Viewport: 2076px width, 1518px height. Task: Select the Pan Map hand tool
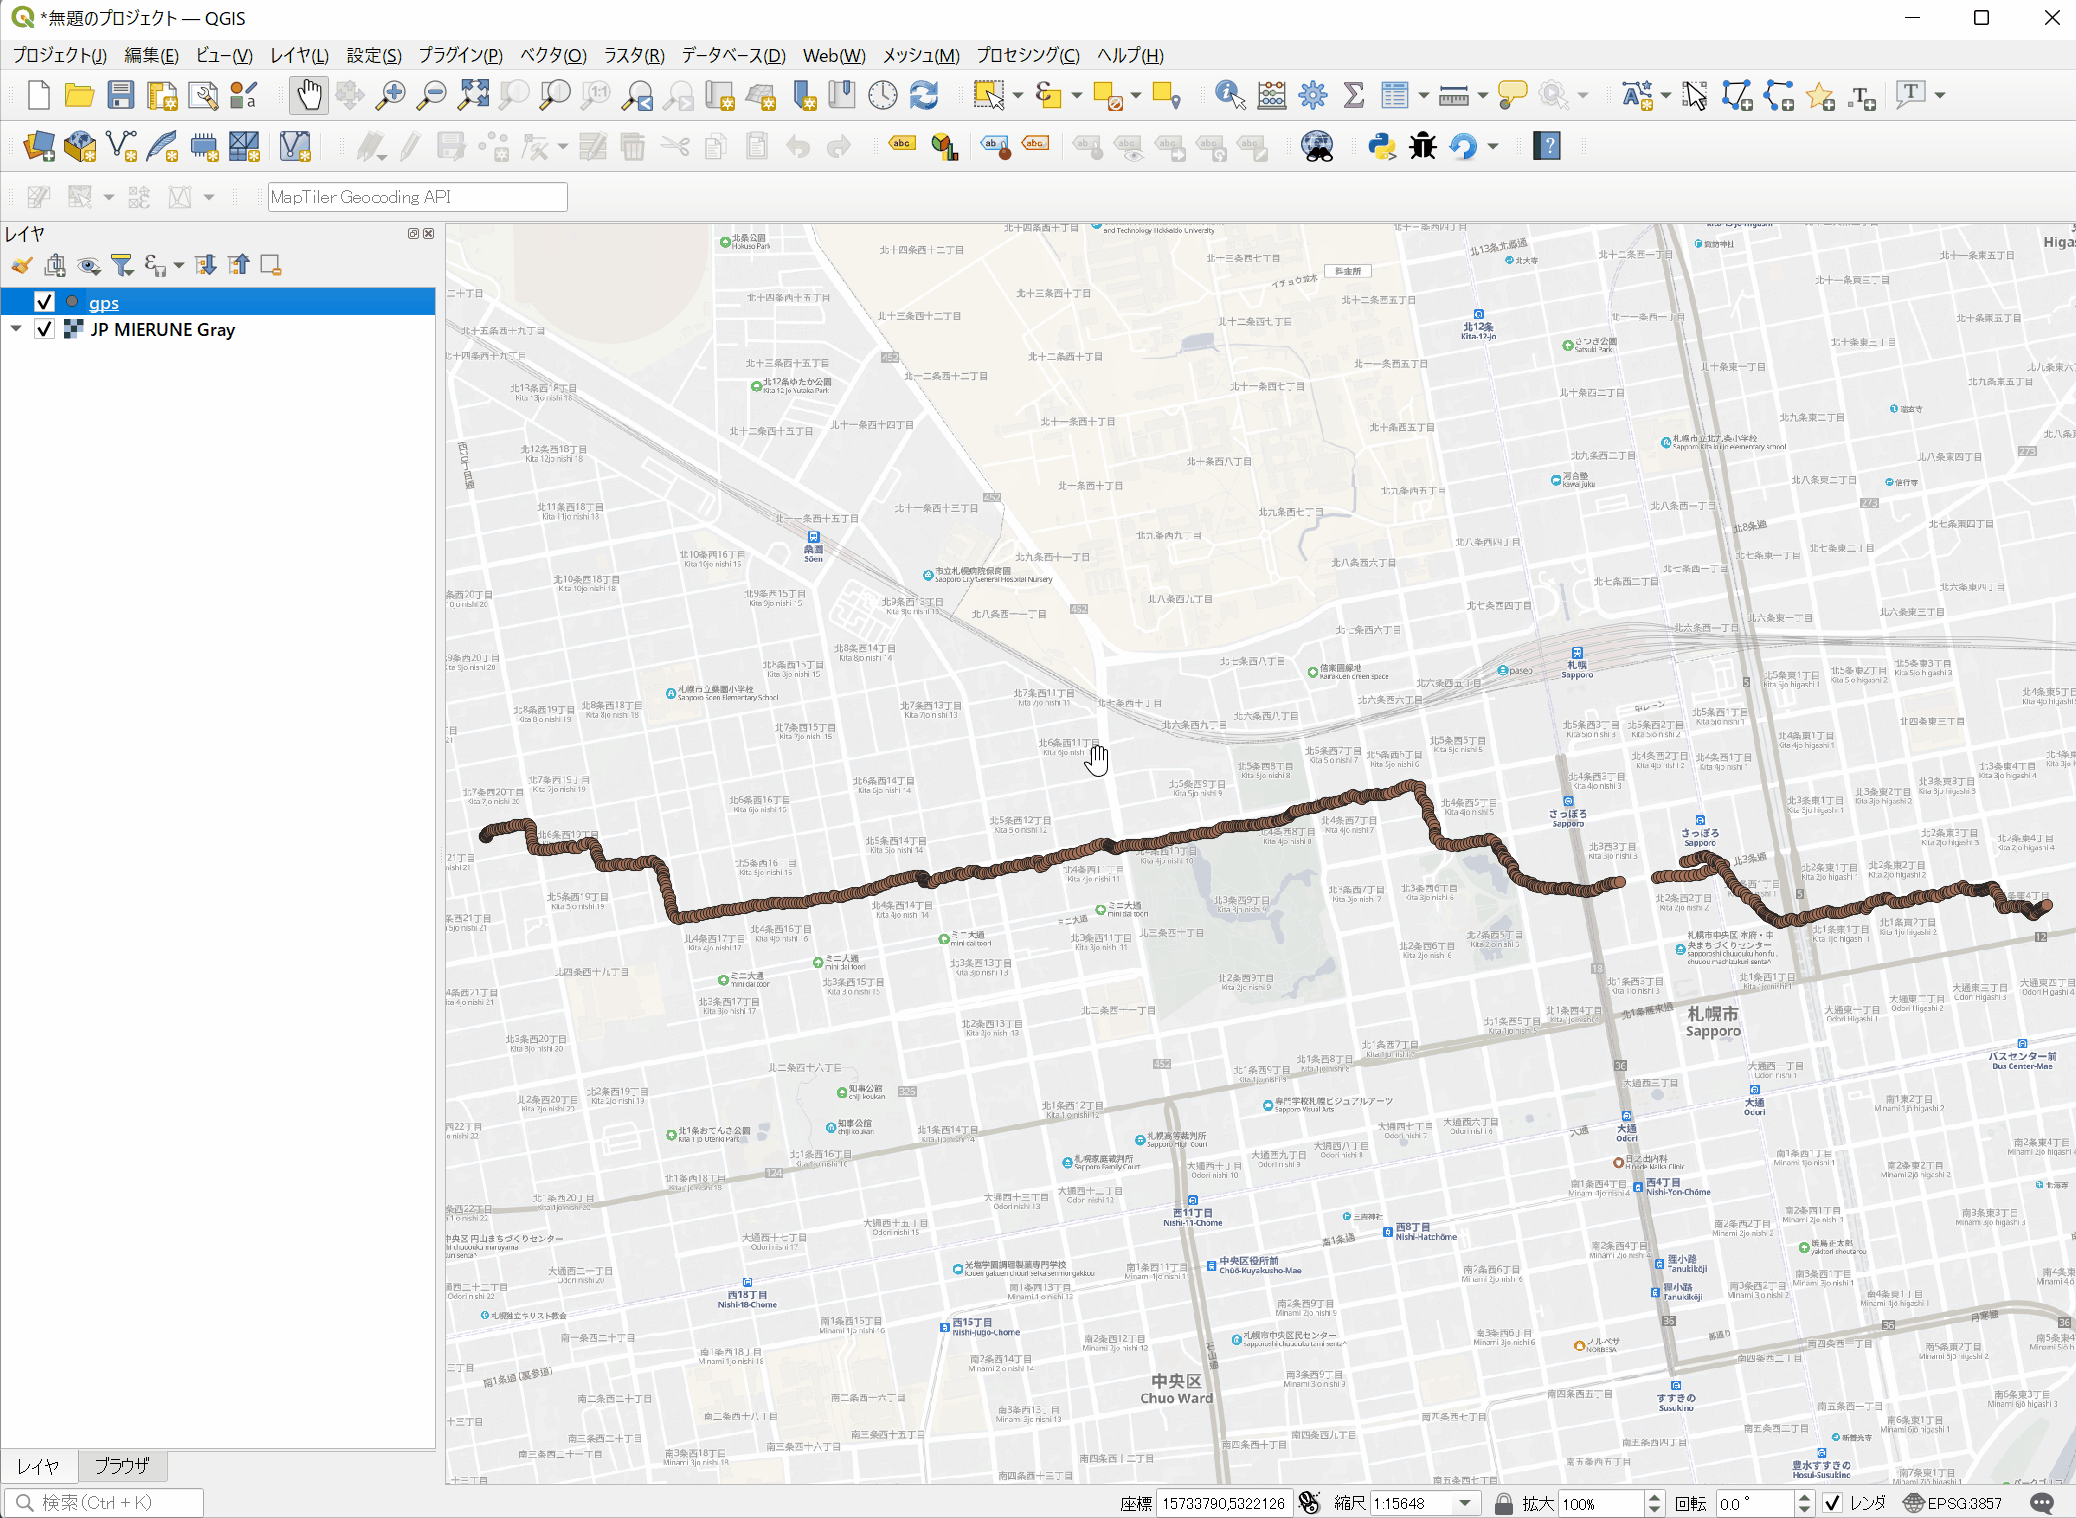pos(309,95)
